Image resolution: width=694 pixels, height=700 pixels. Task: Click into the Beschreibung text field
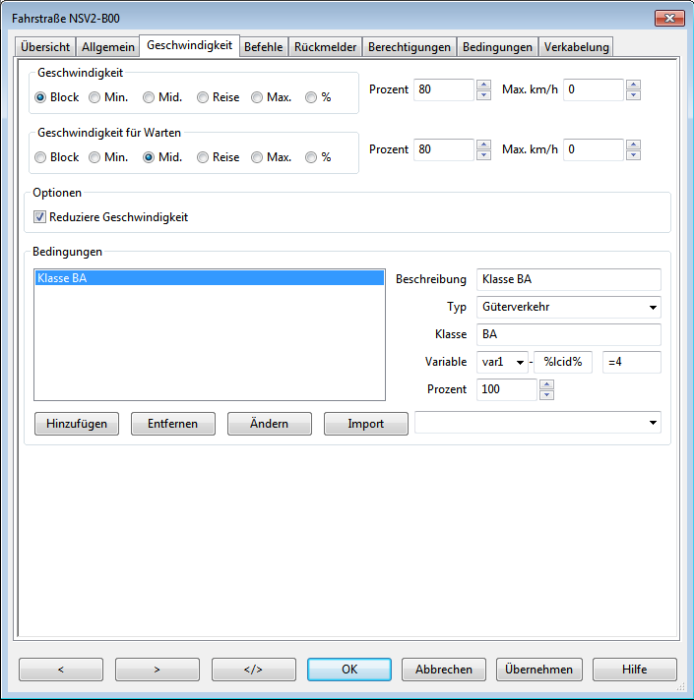(568, 279)
